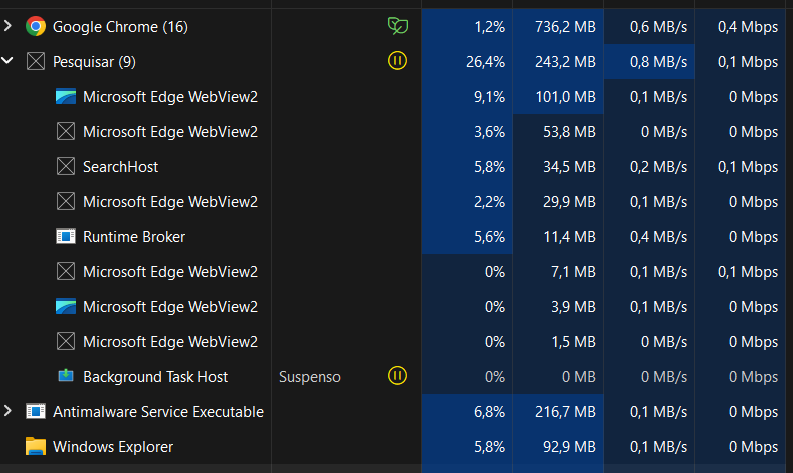This screenshot has width=793, height=473.
Task: Click the icon of the WebView2 process using 53,8 MB
Action: (x=66, y=132)
